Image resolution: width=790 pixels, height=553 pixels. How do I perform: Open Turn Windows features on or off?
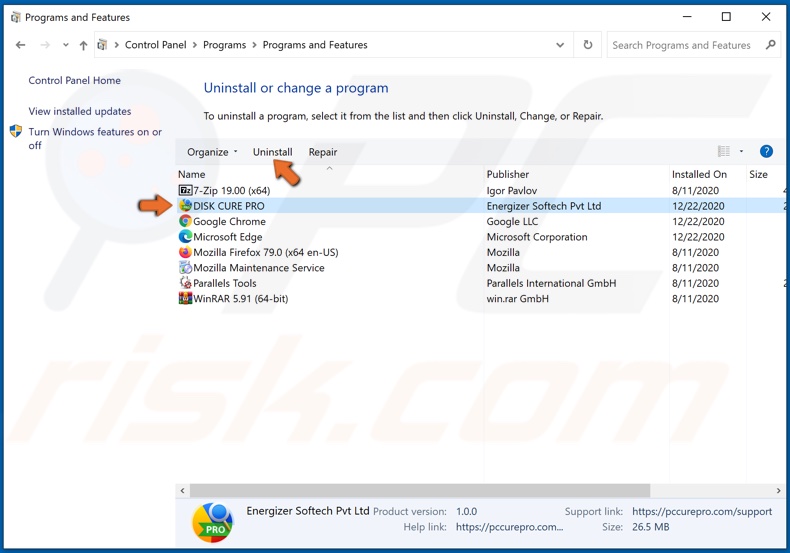(x=95, y=139)
